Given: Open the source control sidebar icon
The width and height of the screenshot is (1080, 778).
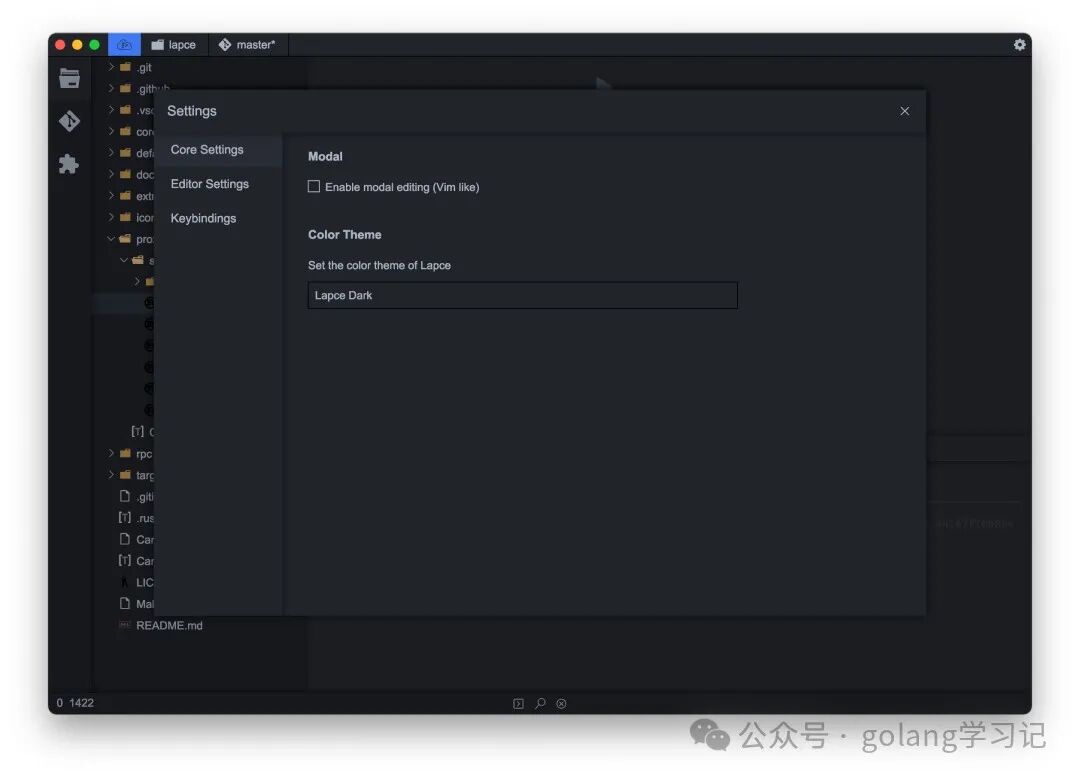Looking at the screenshot, I should pos(69,121).
